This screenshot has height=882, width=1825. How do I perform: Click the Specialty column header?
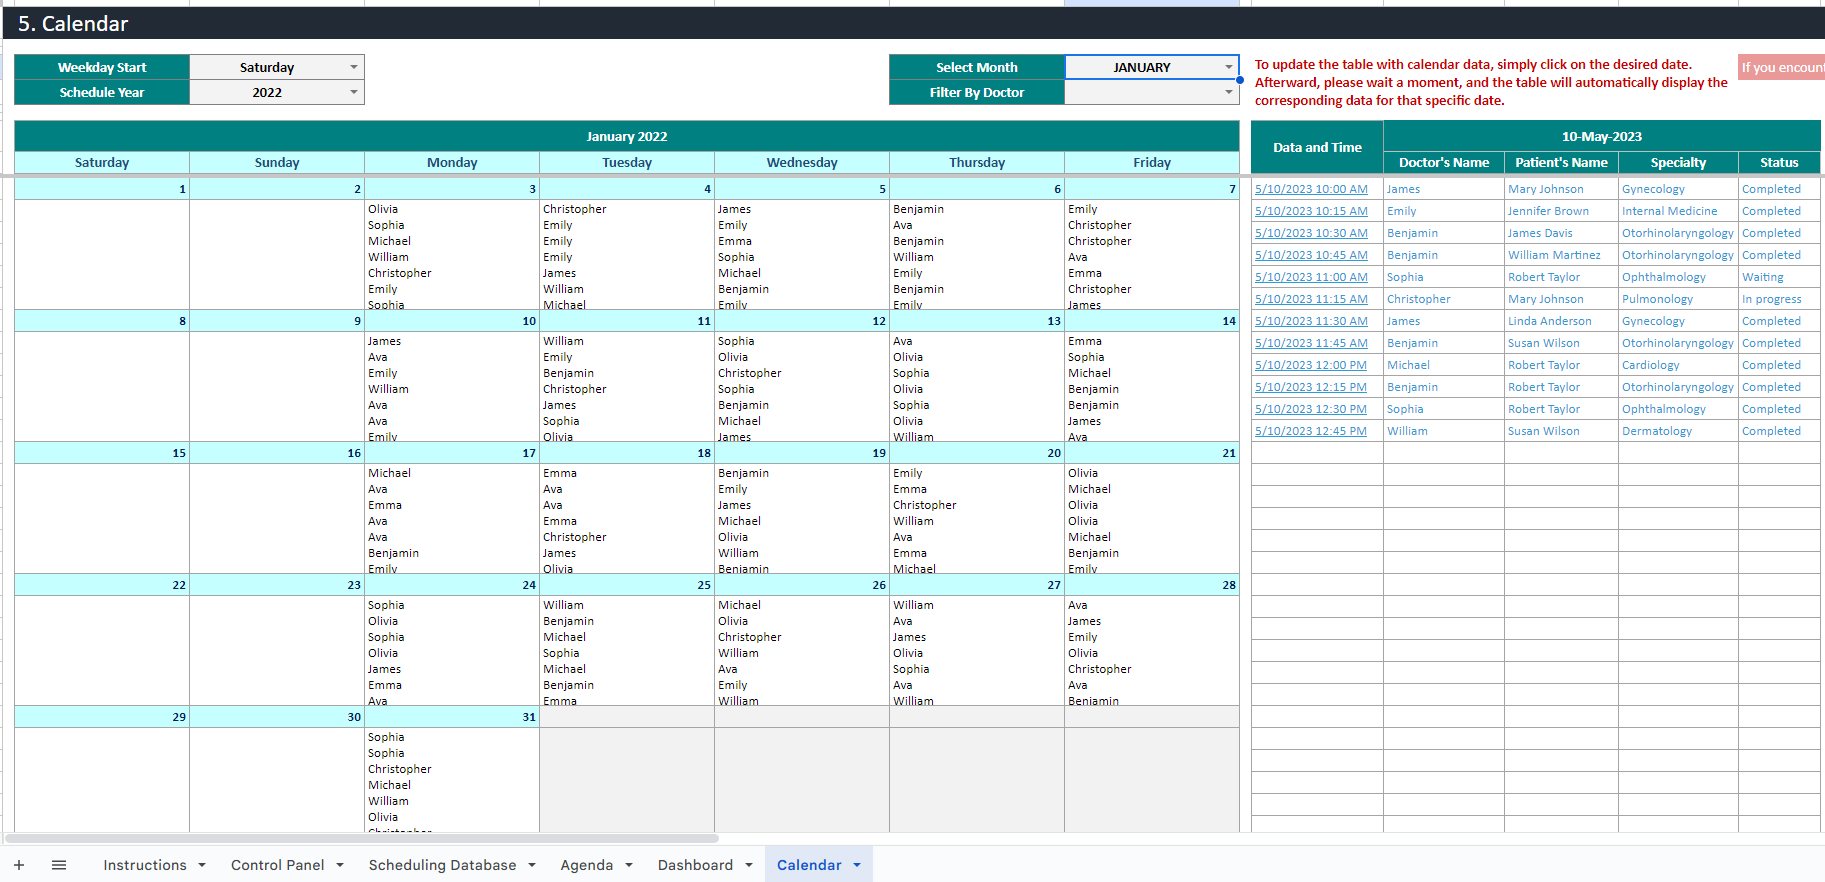(x=1678, y=162)
